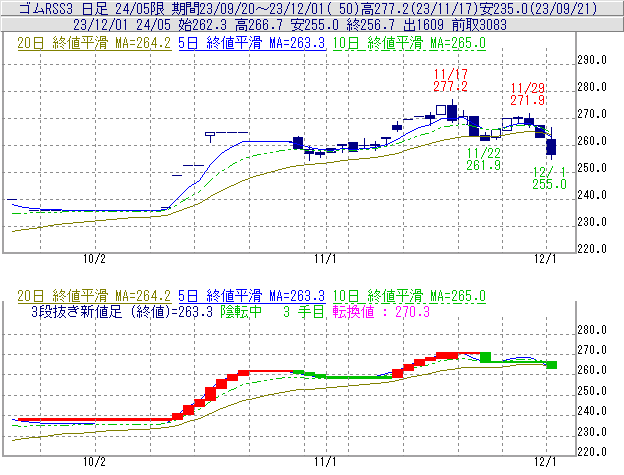
Task: Click the 3 手目 count text
Action: (x=304, y=311)
